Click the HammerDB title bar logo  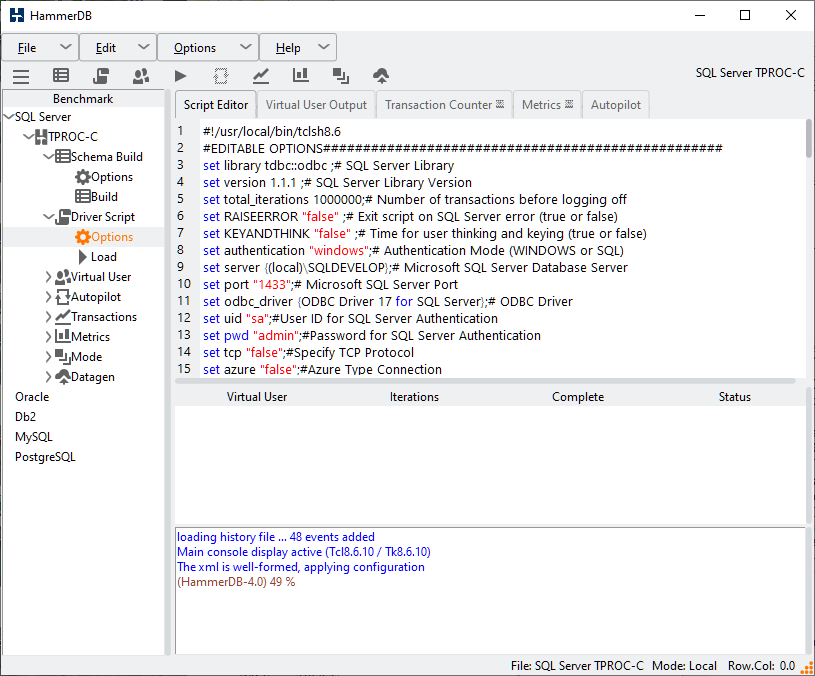click(17, 15)
